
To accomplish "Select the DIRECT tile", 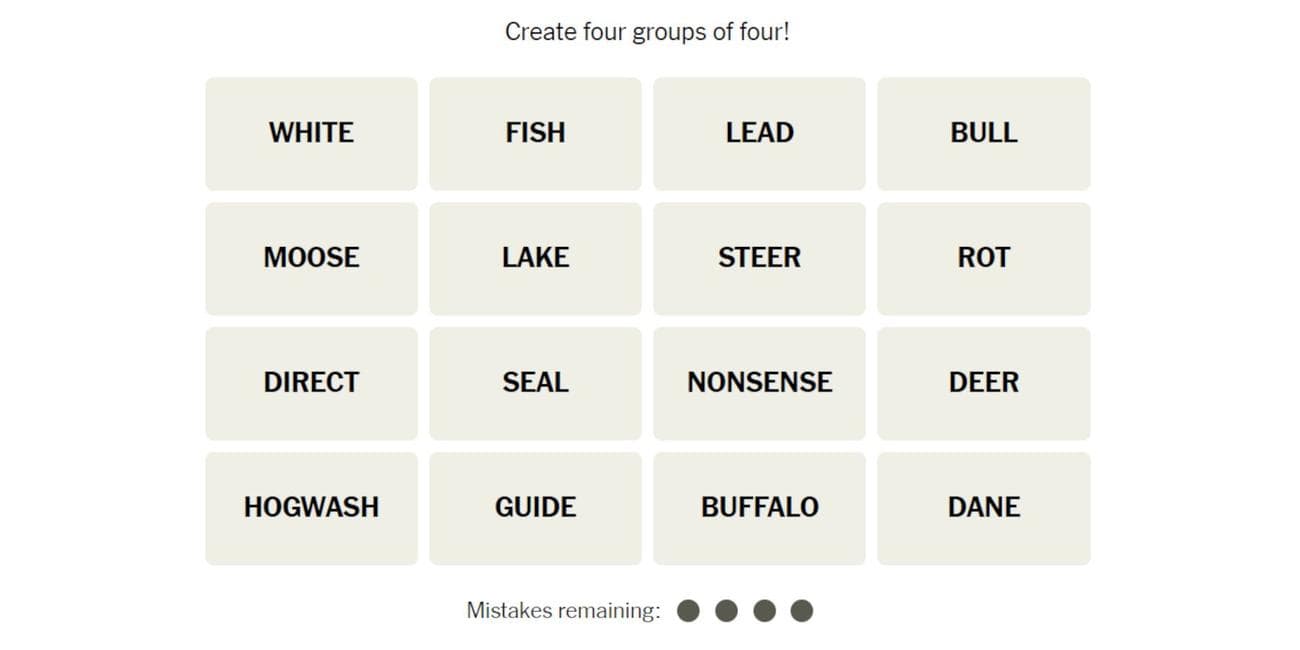I will (311, 383).
